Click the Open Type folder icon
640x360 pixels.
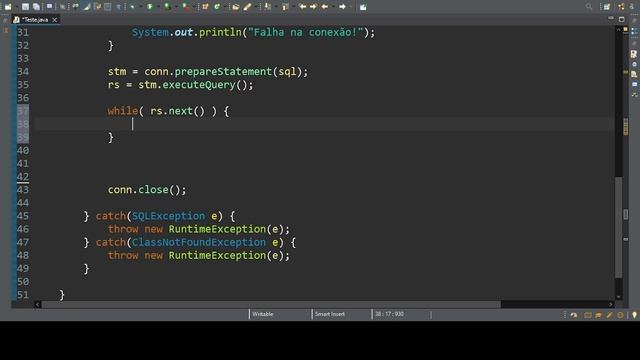[236, 7]
